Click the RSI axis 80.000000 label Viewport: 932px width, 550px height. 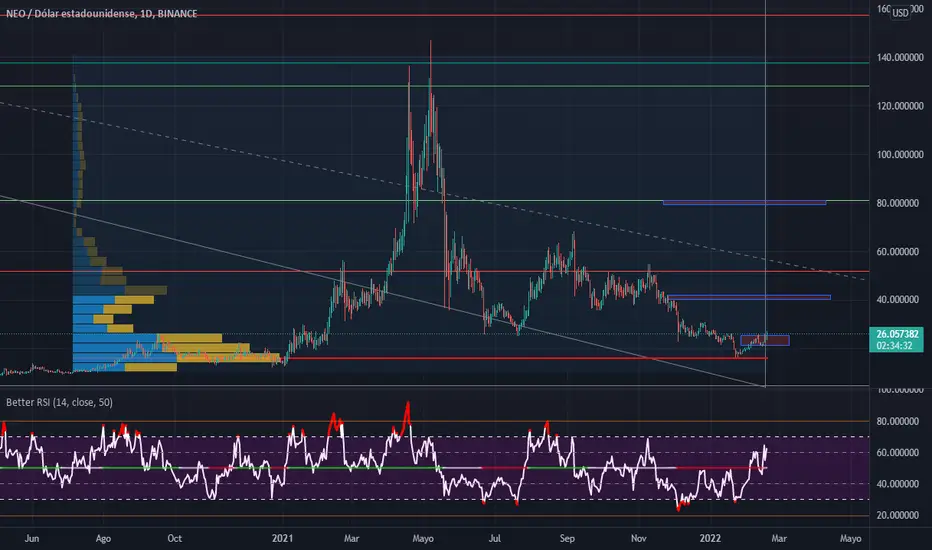point(898,422)
